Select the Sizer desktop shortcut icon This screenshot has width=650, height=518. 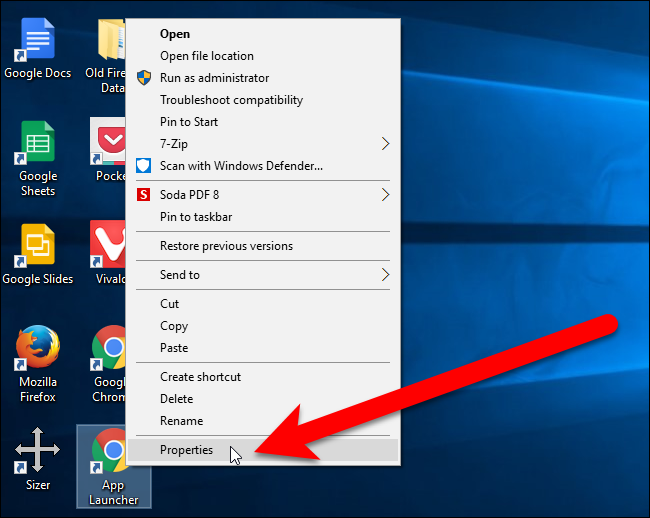[x=37, y=450]
